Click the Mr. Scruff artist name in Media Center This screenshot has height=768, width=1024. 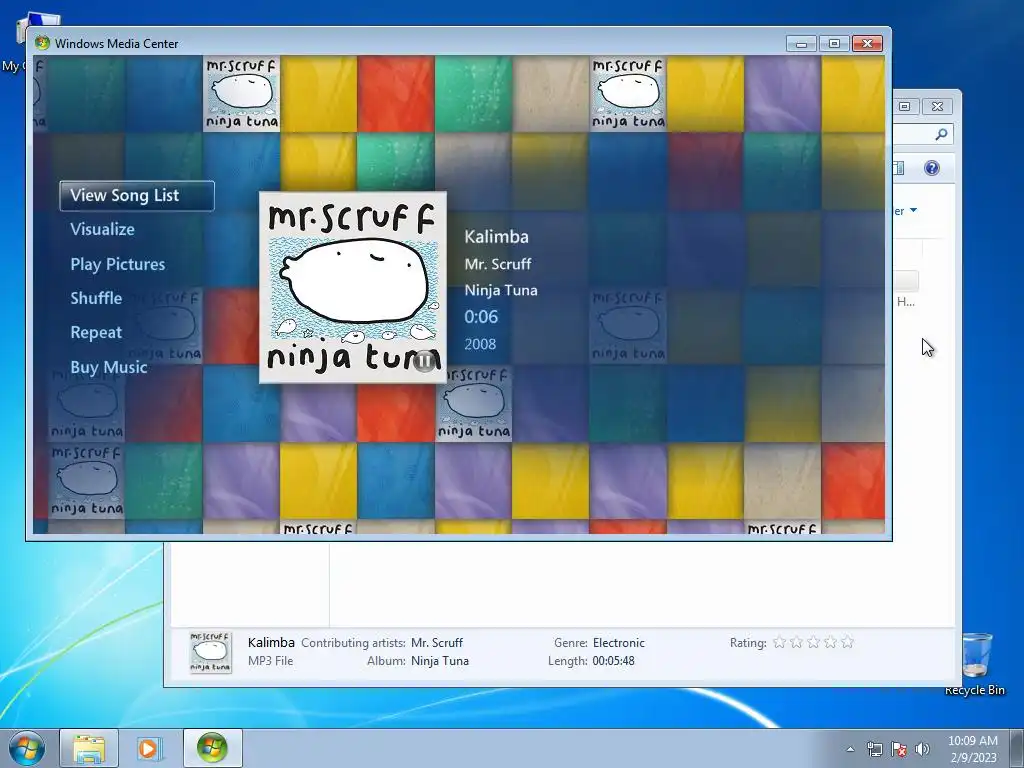[498, 264]
